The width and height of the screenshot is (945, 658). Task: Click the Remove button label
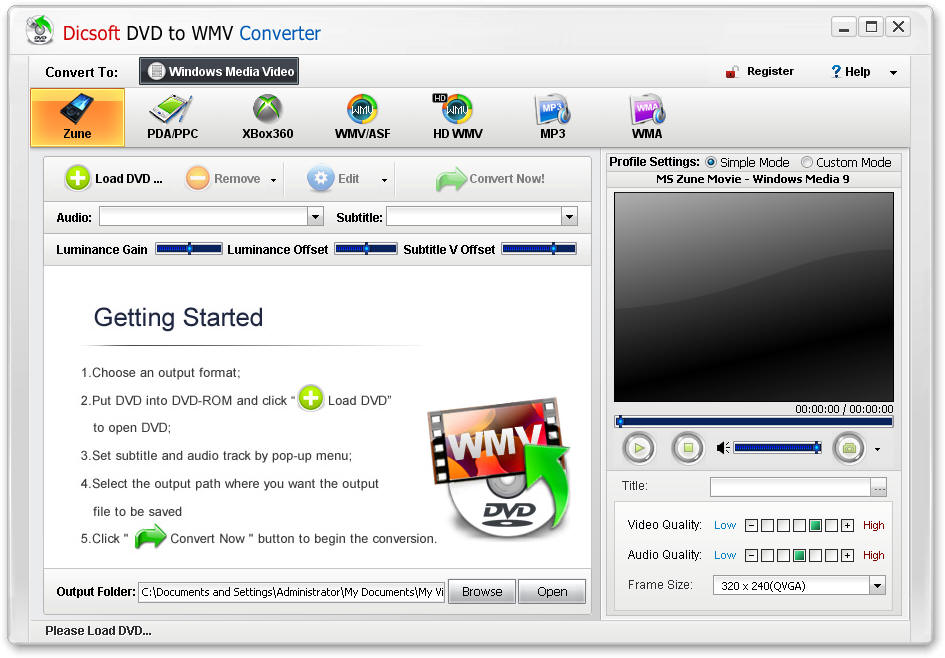coord(237,179)
